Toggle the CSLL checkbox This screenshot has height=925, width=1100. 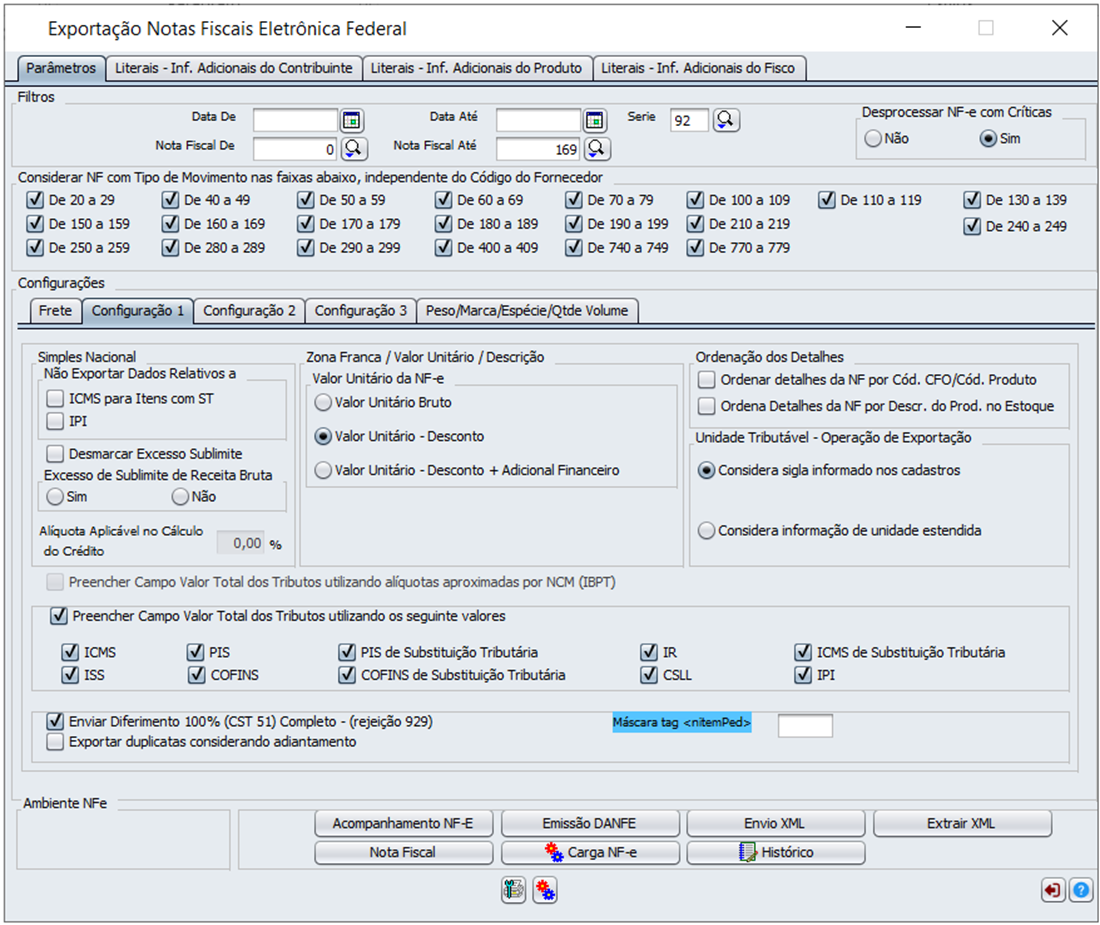(649, 675)
